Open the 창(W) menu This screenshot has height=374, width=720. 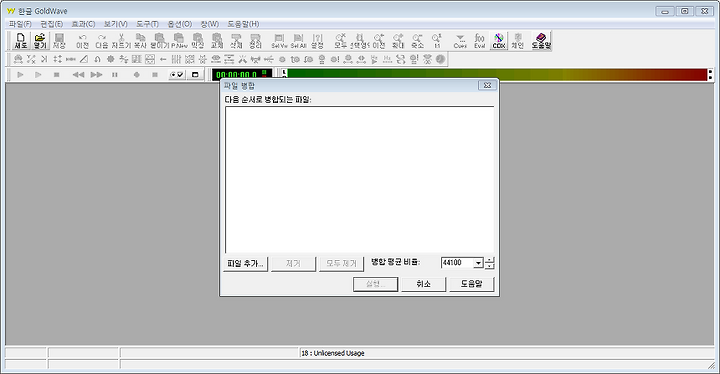pos(209,24)
